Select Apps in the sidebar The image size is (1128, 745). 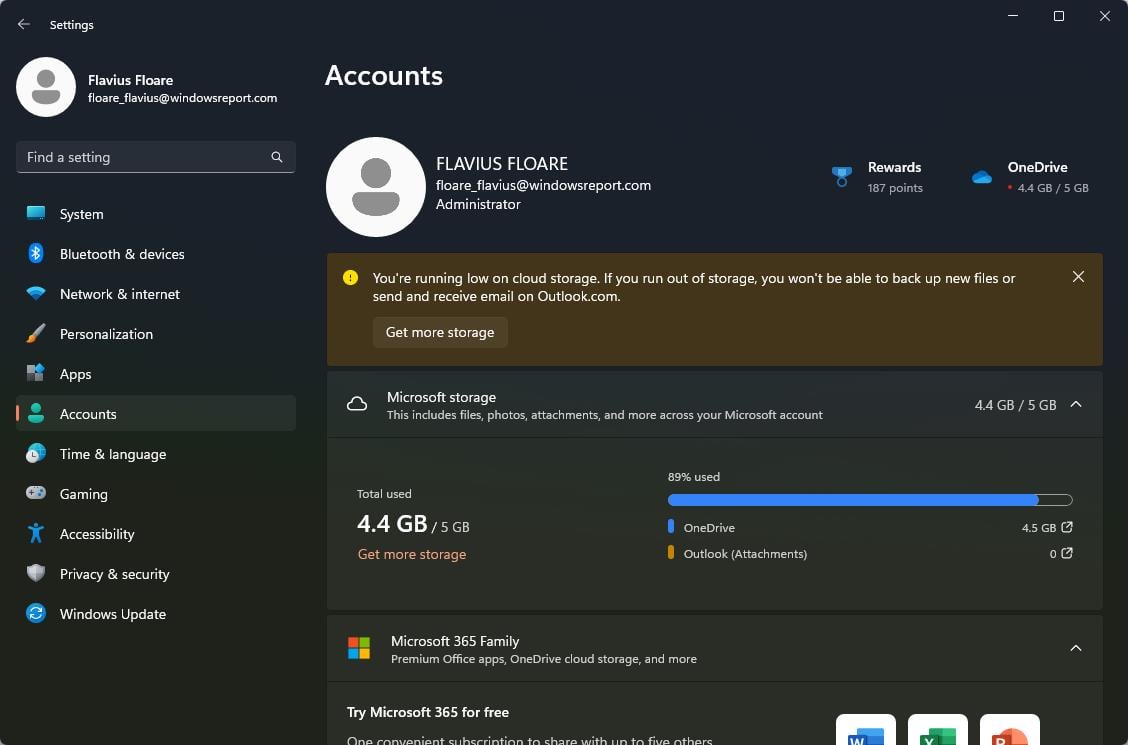tap(155, 374)
